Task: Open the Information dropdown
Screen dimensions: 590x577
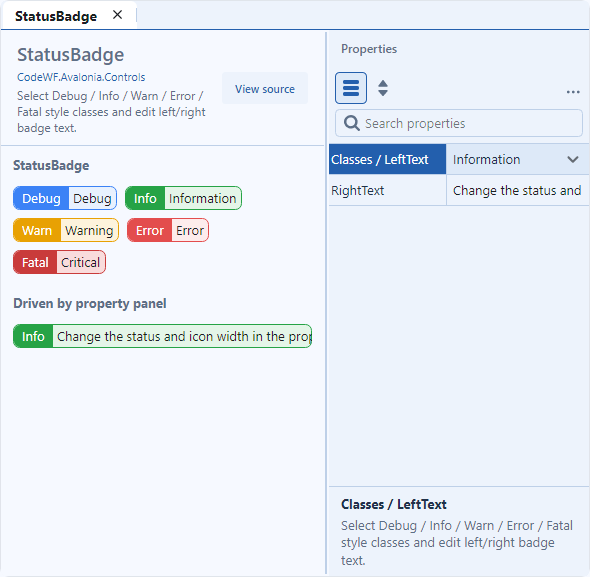Action: pyautogui.click(x=517, y=159)
